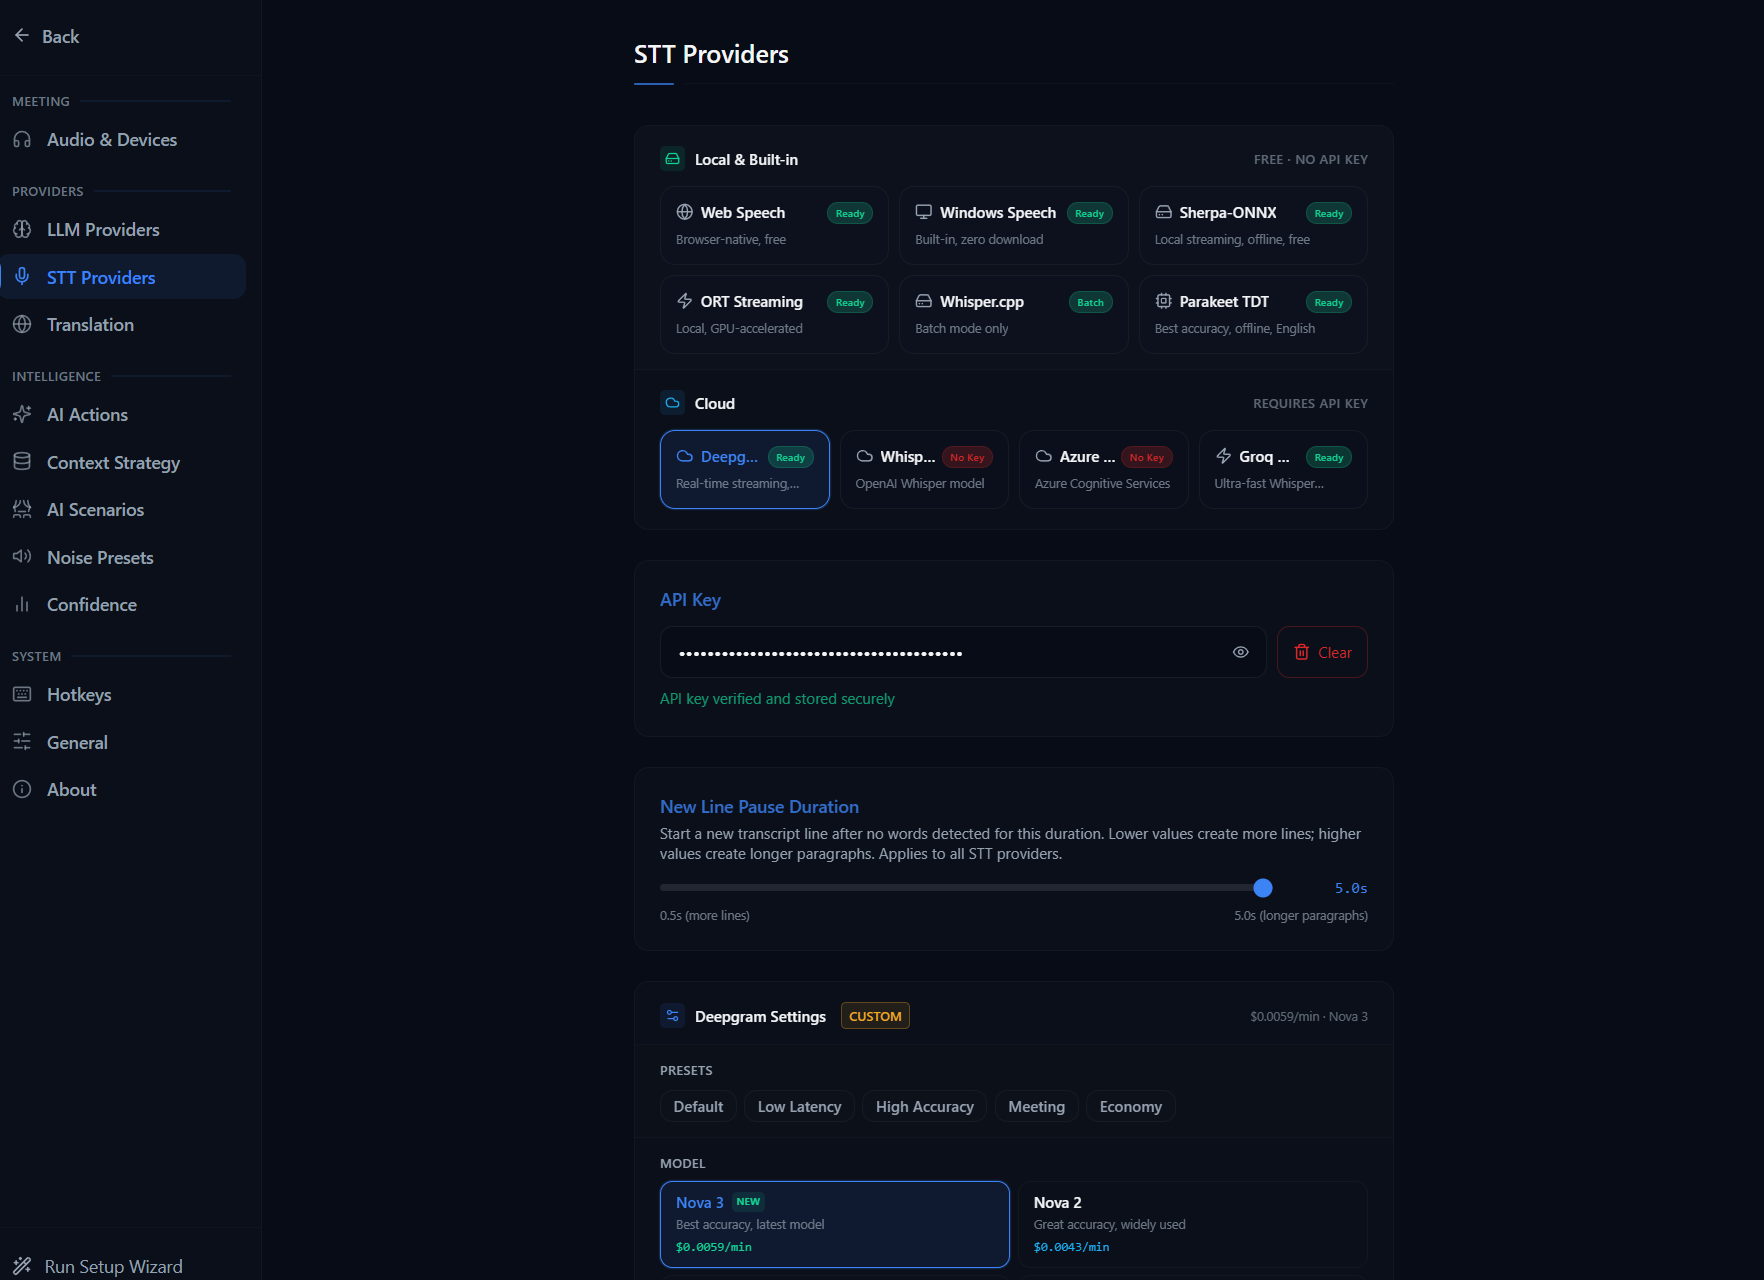Image resolution: width=1764 pixels, height=1280 pixels.
Task: Click the AI Actions sparkle icon
Action: (x=22, y=414)
